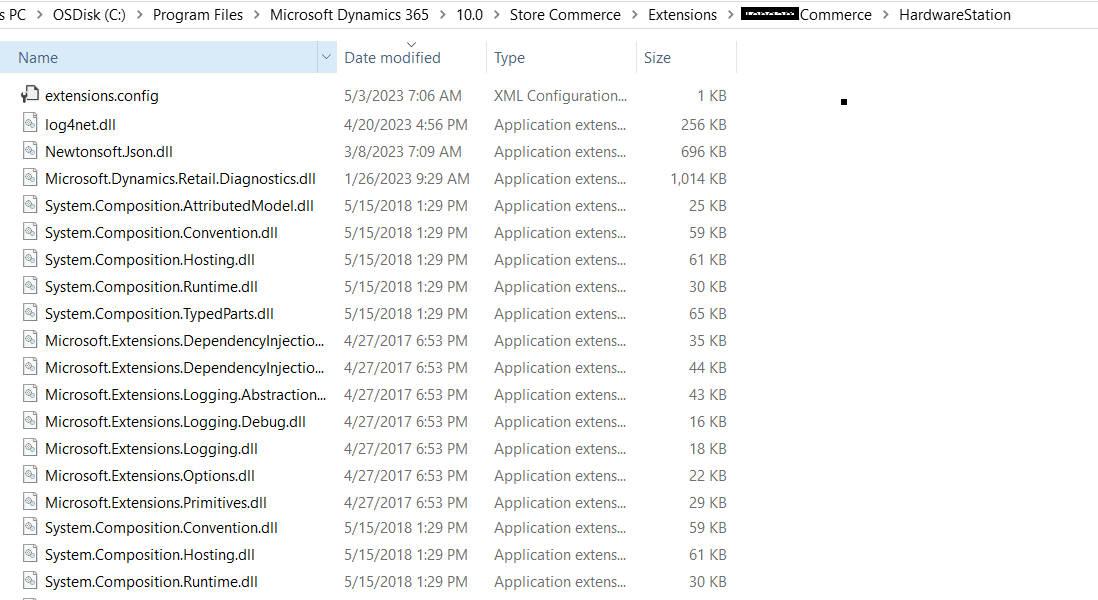Expand the chevron after Extensions in the path
This screenshot has height=600, width=1098.
(x=730, y=15)
